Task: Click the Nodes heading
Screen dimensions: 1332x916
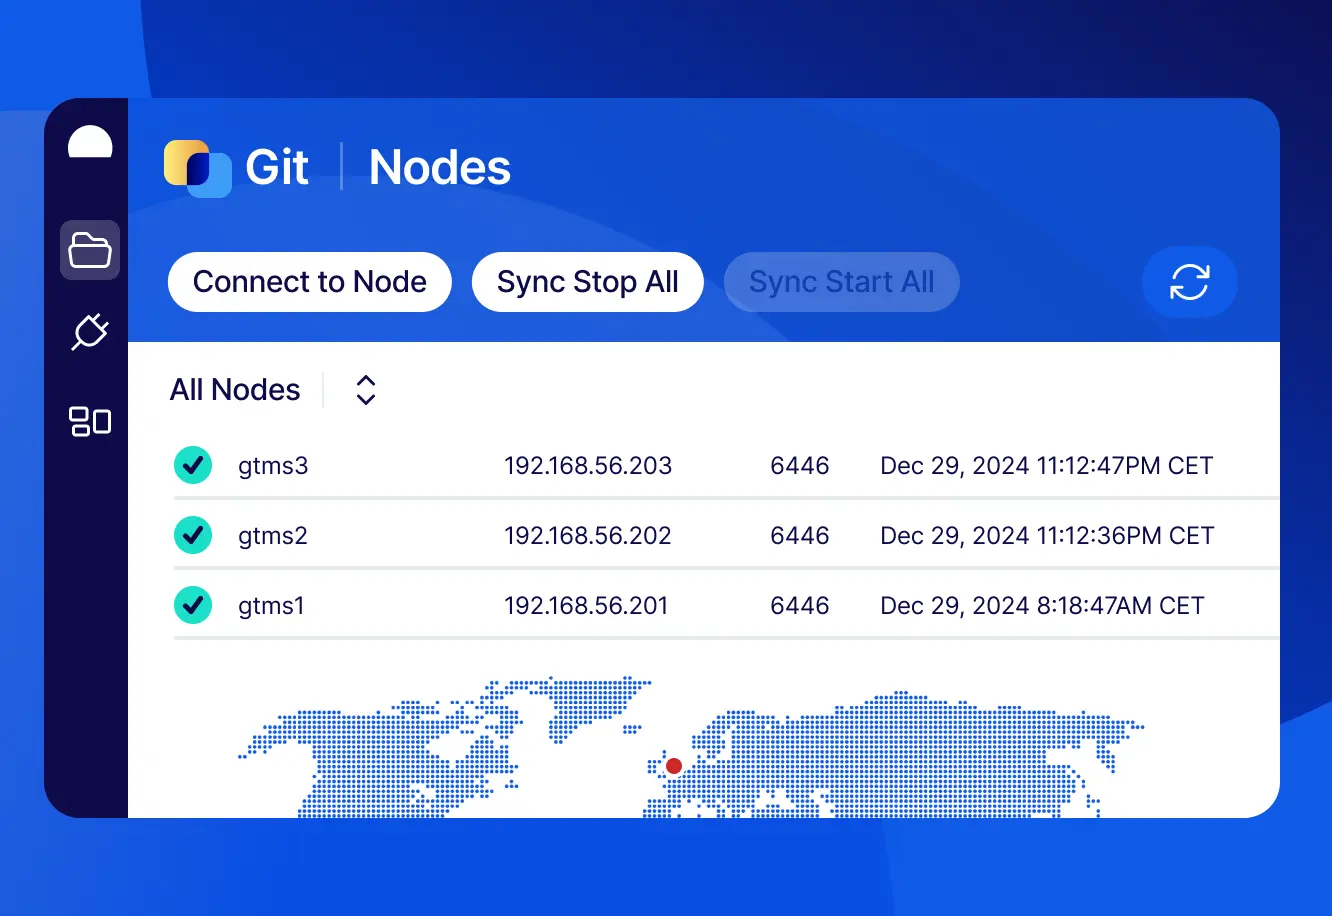Action: [x=440, y=167]
